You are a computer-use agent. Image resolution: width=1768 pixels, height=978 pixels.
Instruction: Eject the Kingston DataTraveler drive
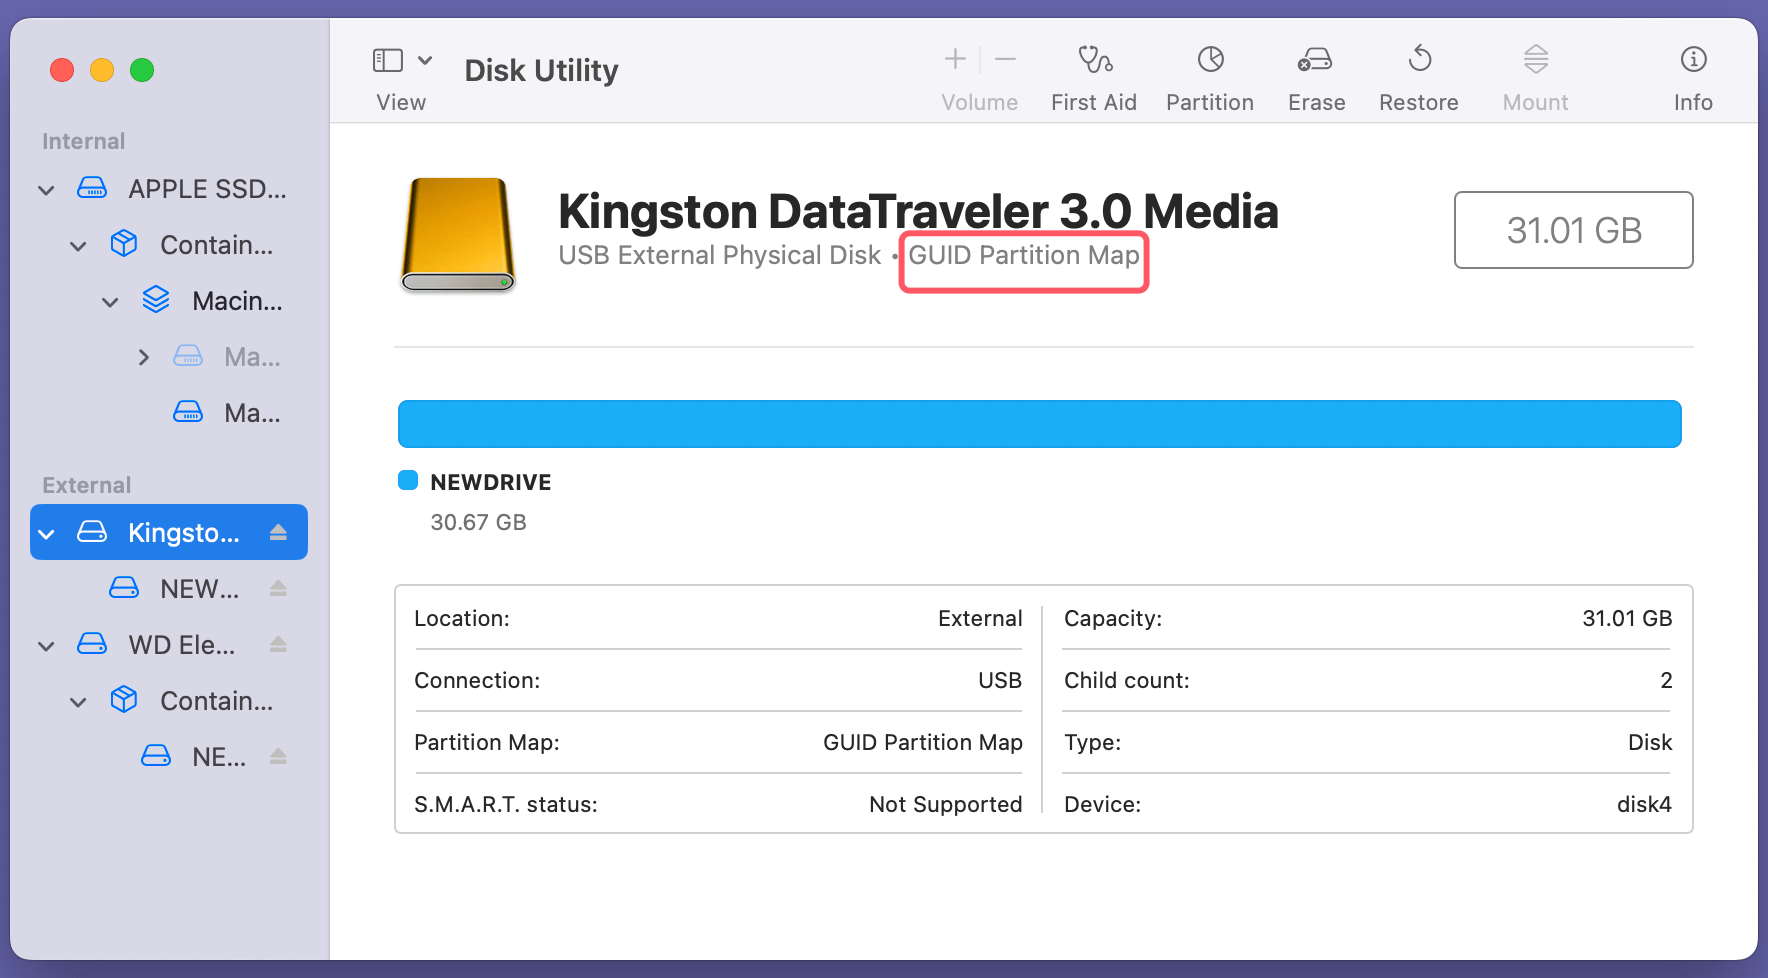pos(278,532)
